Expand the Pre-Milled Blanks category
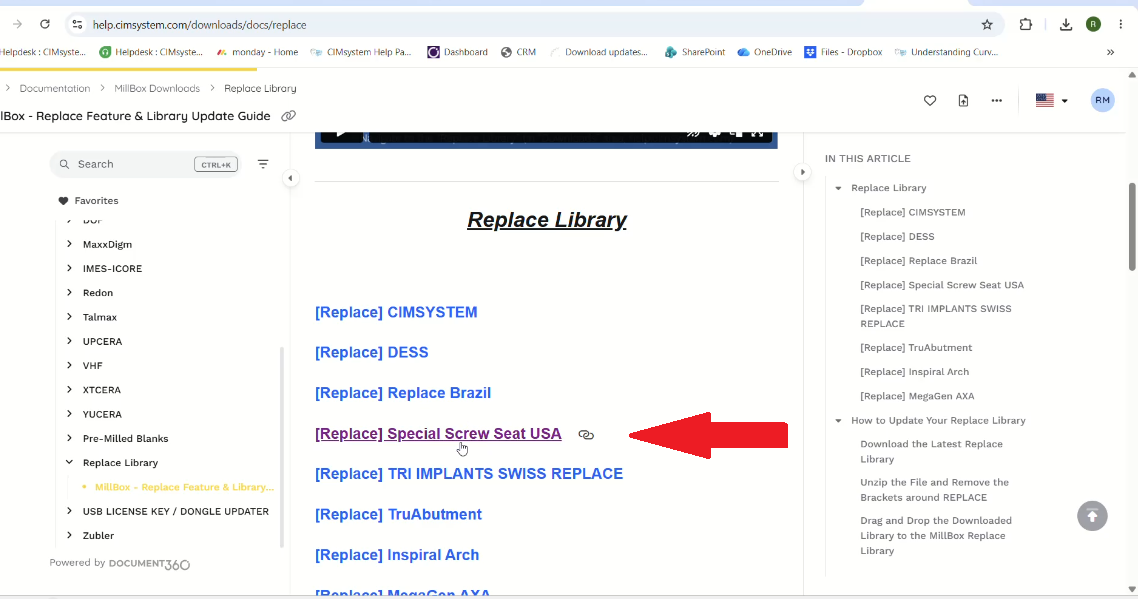1138x599 pixels. 70,438
